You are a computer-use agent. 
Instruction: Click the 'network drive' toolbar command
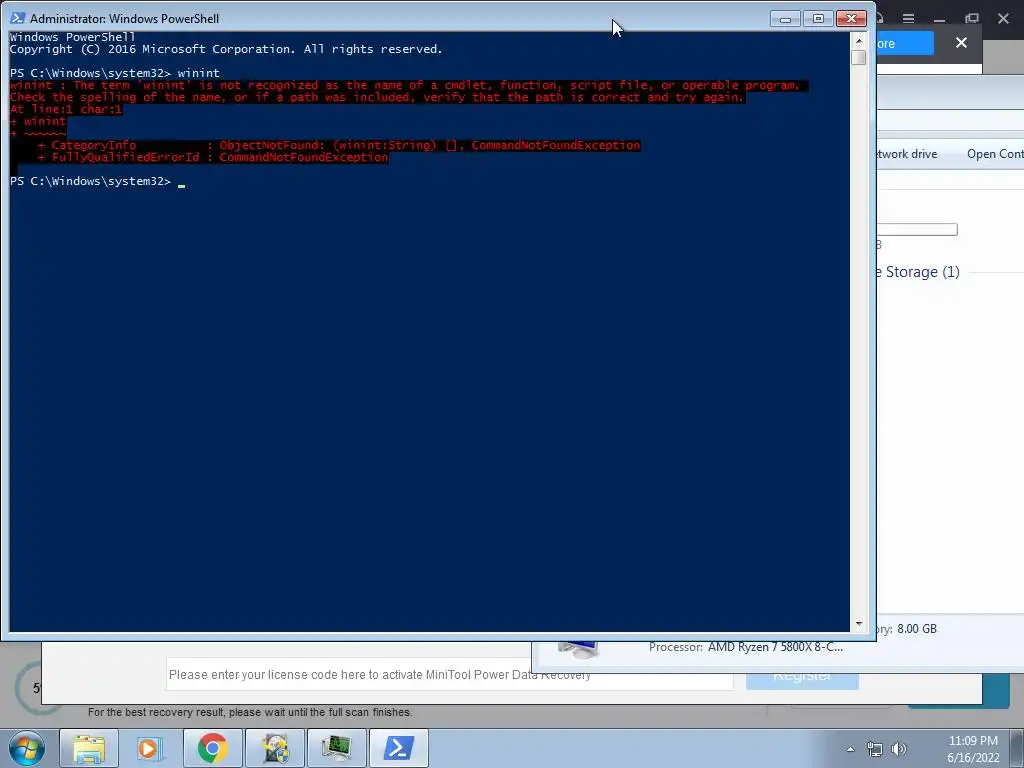coord(906,154)
